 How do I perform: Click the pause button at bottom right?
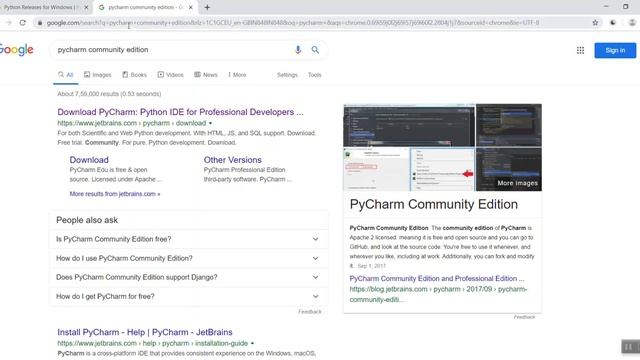pos(629,347)
